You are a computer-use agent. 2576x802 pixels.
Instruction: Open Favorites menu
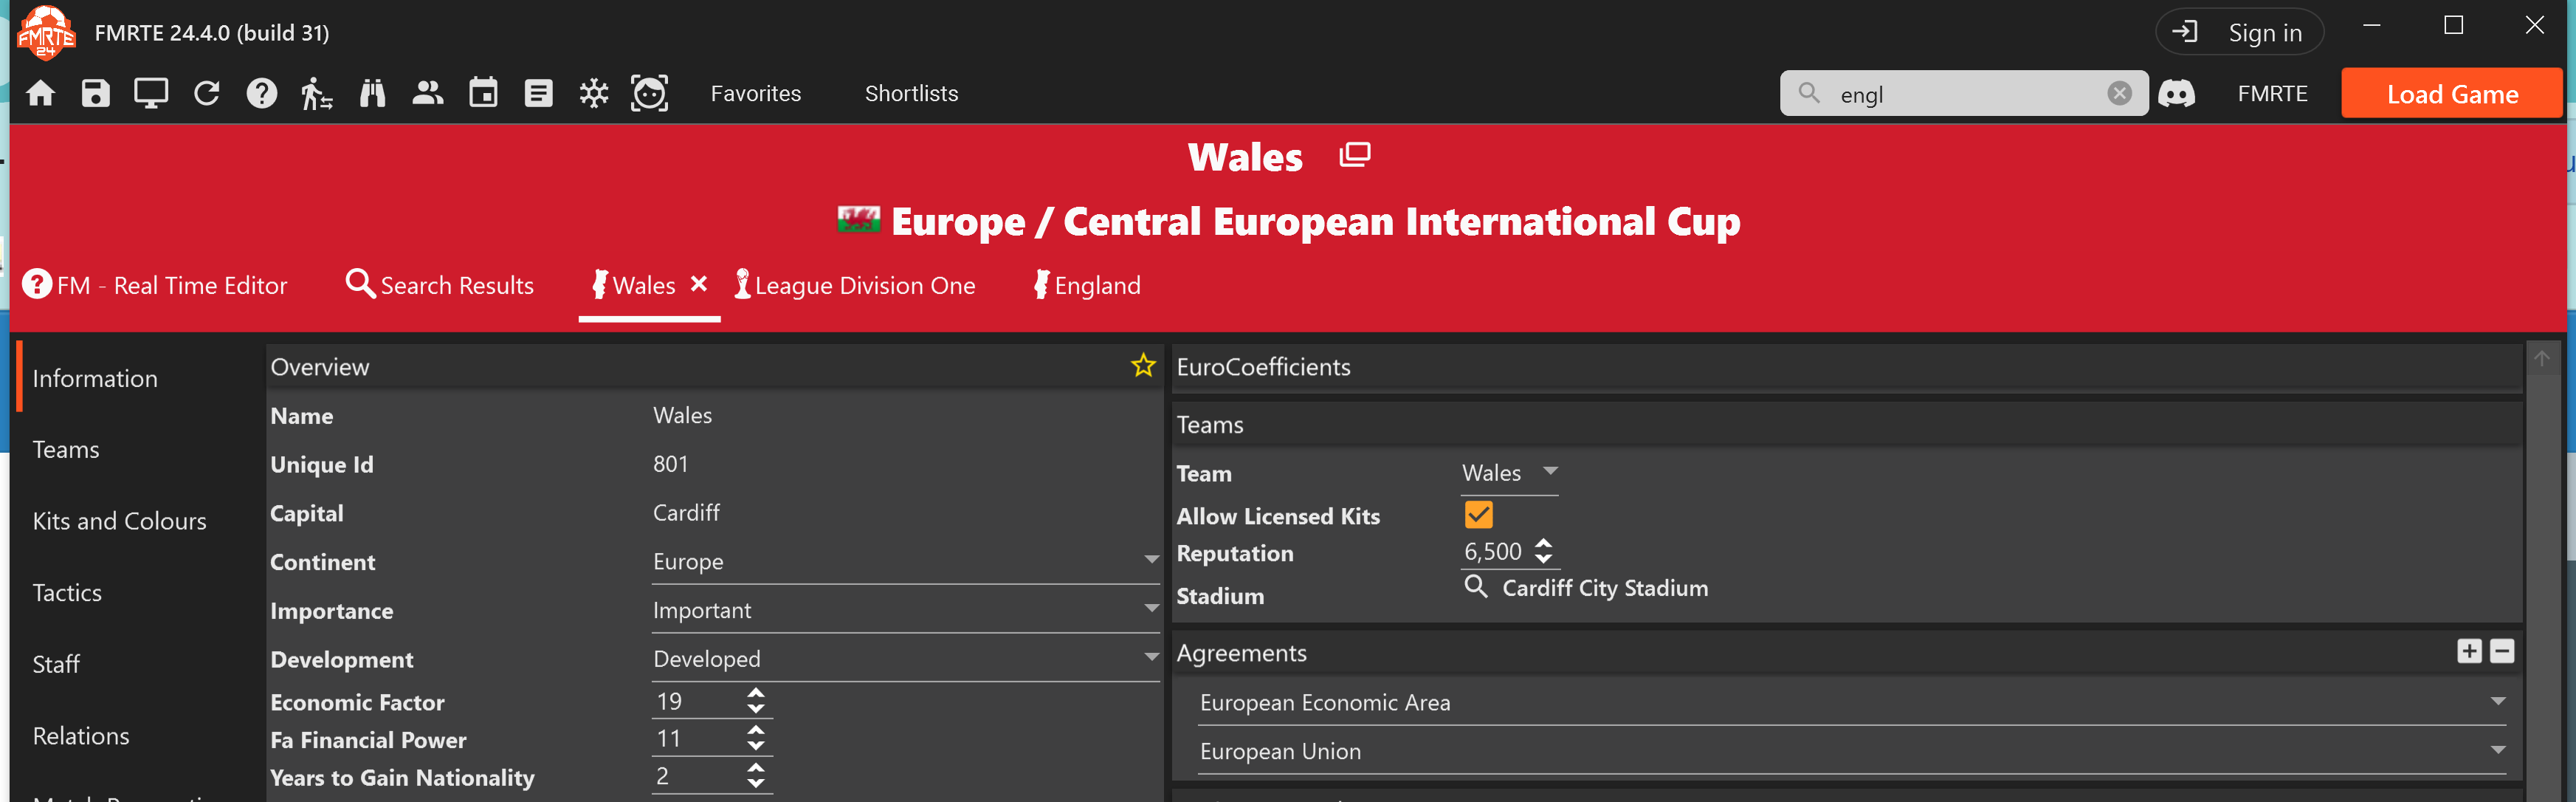pyautogui.click(x=756, y=94)
